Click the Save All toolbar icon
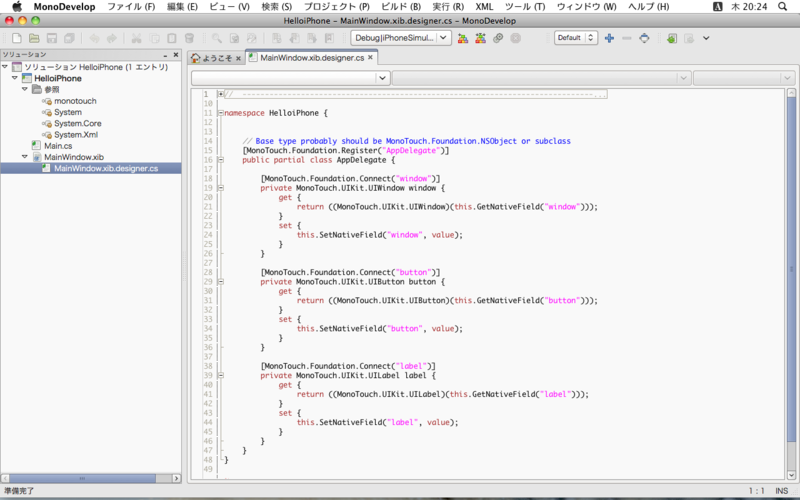 (x=69, y=38)
